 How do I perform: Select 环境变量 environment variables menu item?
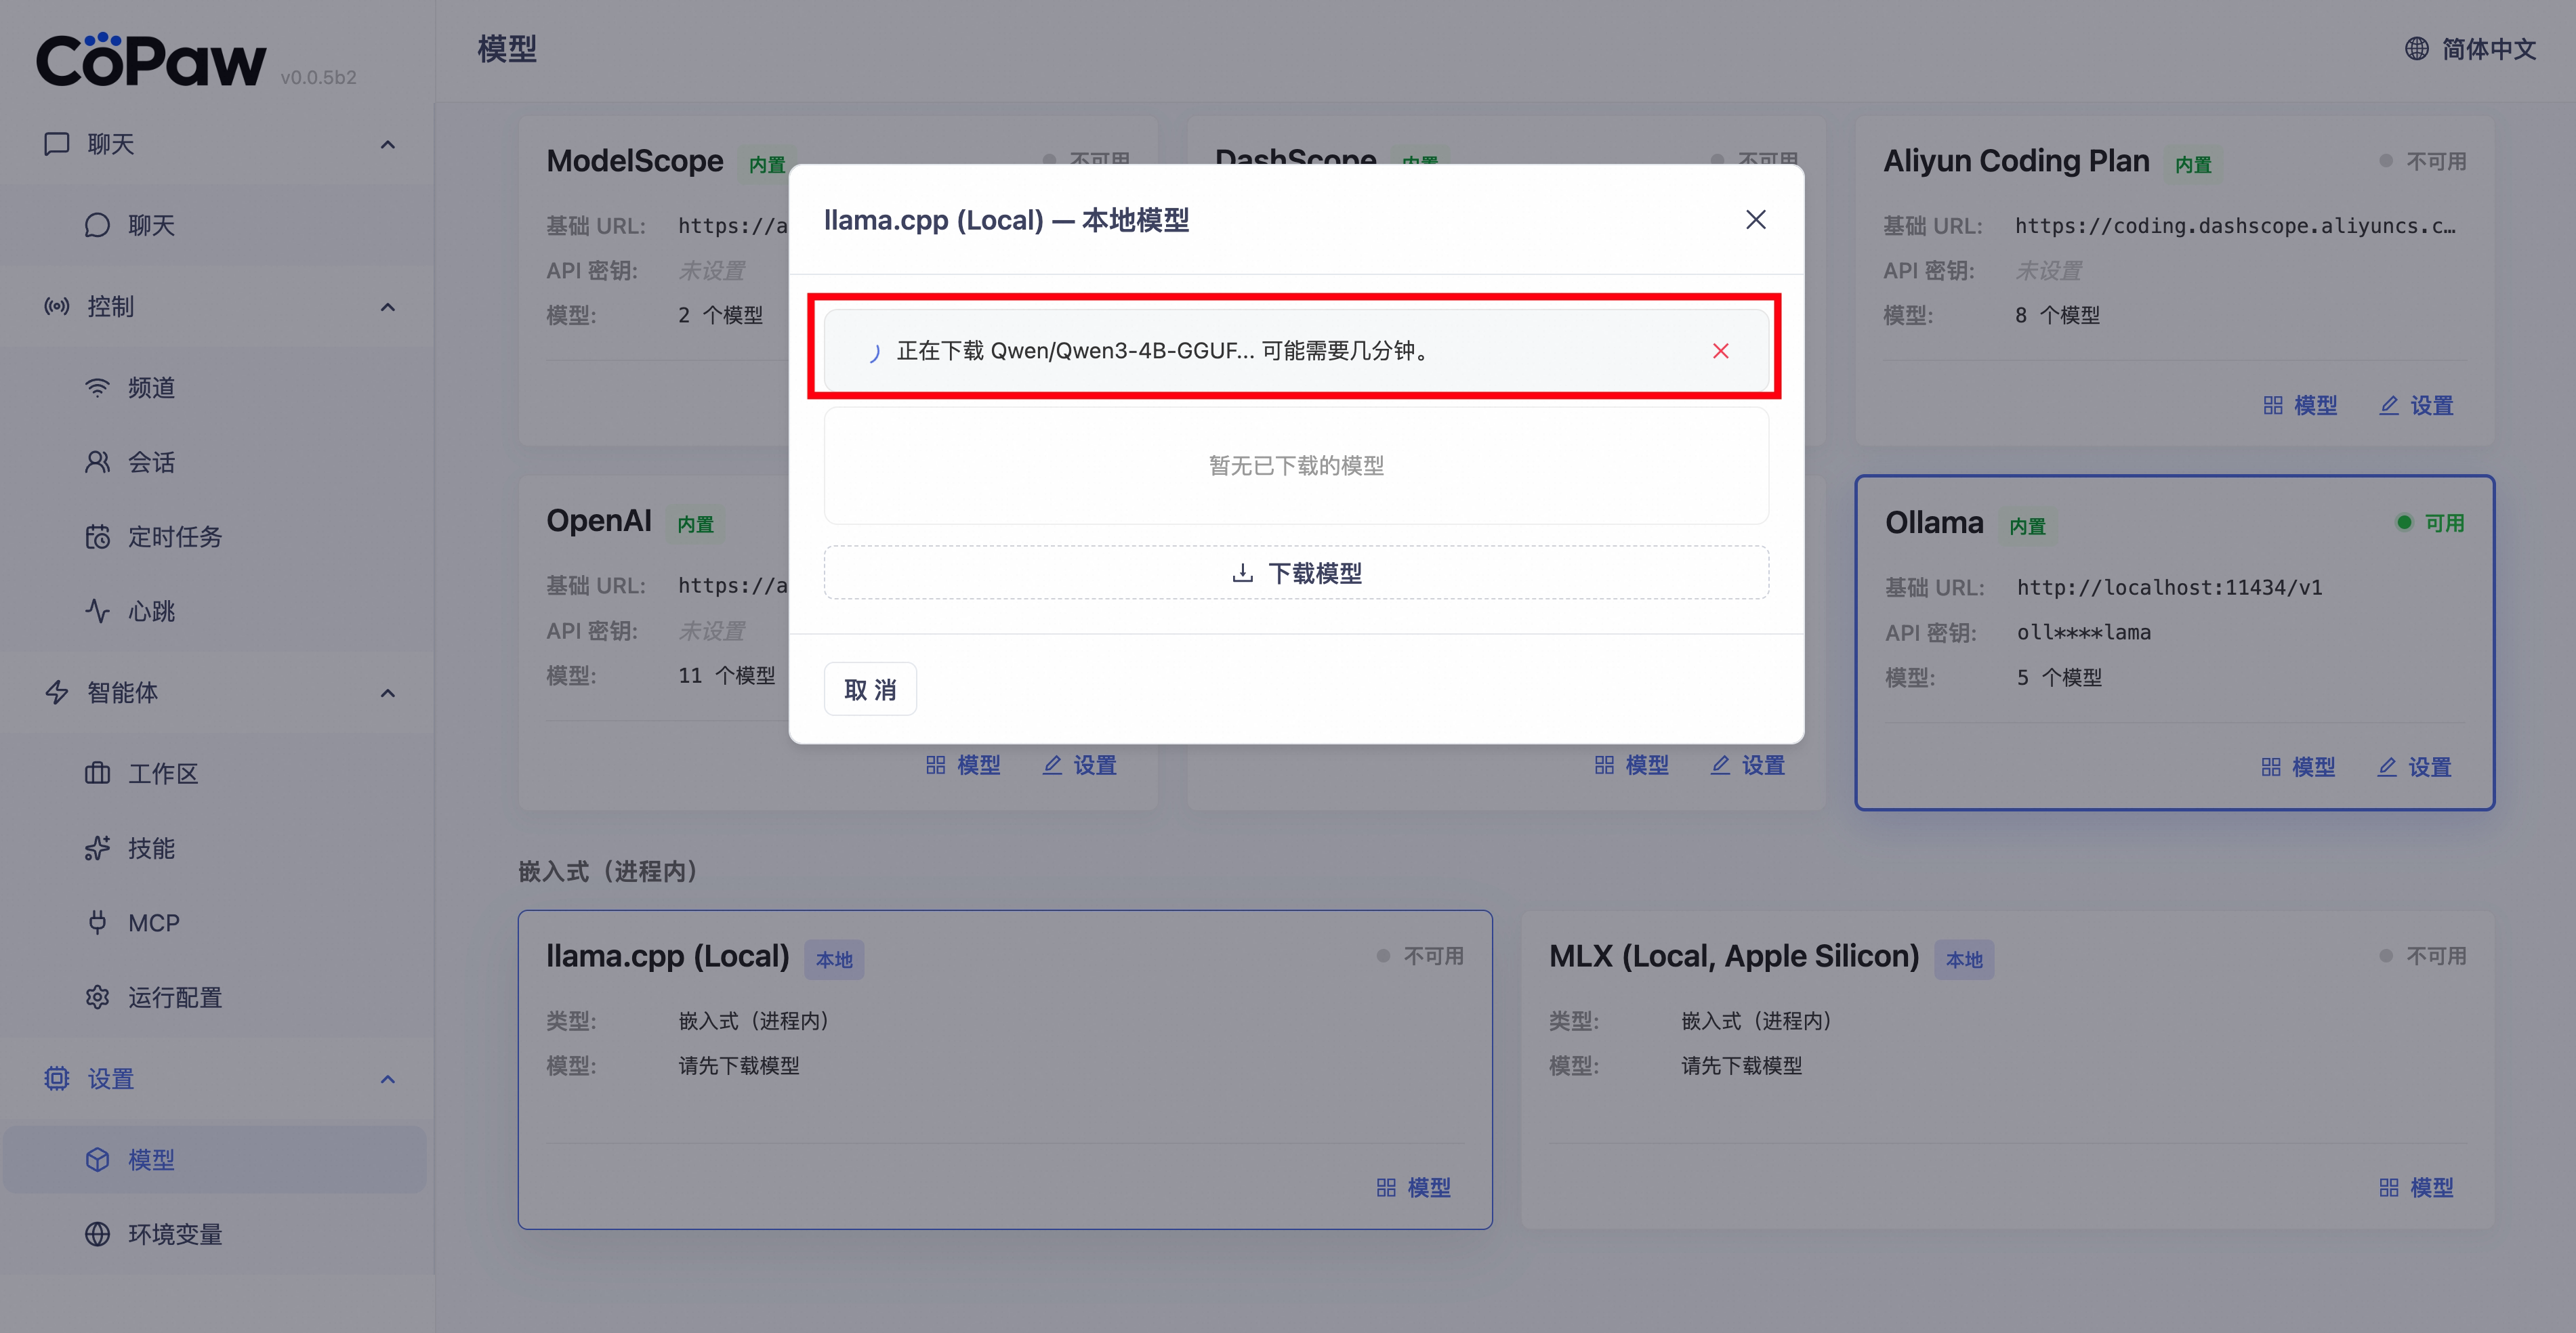click(174, 1235)
